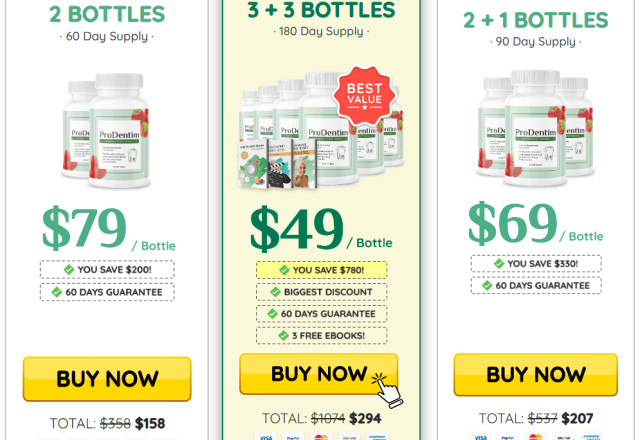Click the red Best Value badge
Image resolution: width=640 pixels, height=440 pixels.
364,95
